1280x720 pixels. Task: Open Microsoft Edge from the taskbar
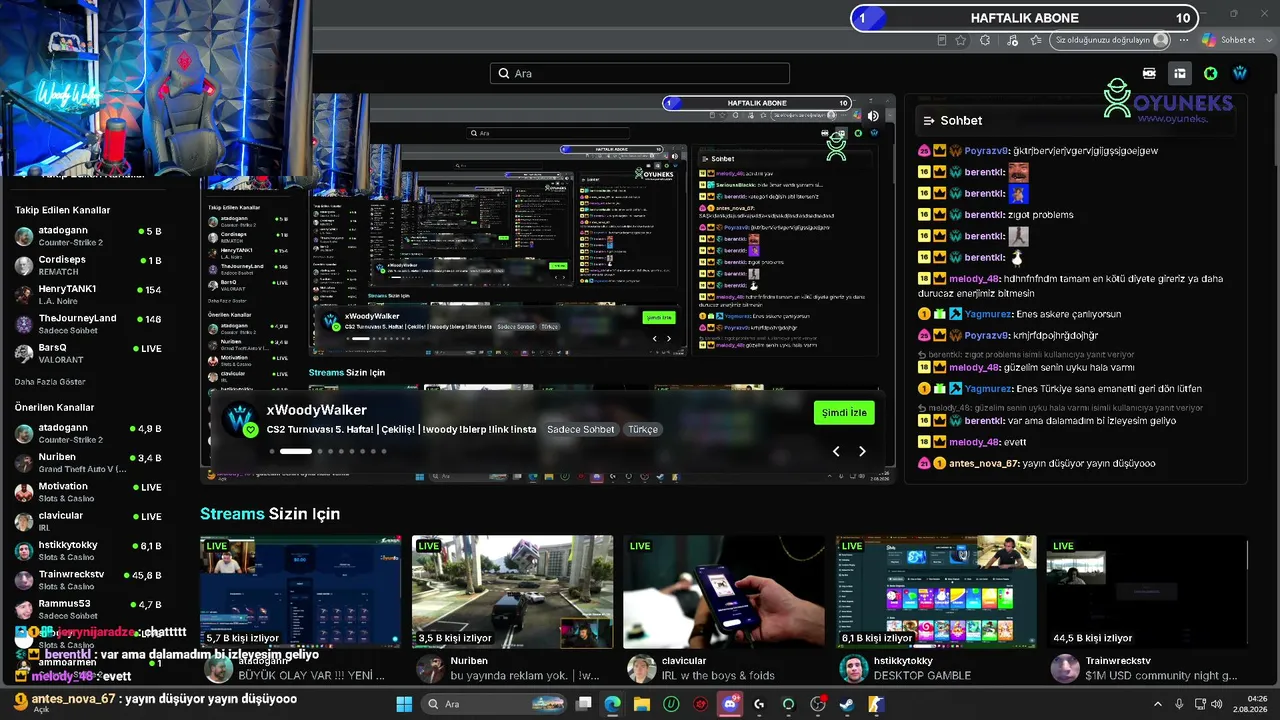point(612,704)
